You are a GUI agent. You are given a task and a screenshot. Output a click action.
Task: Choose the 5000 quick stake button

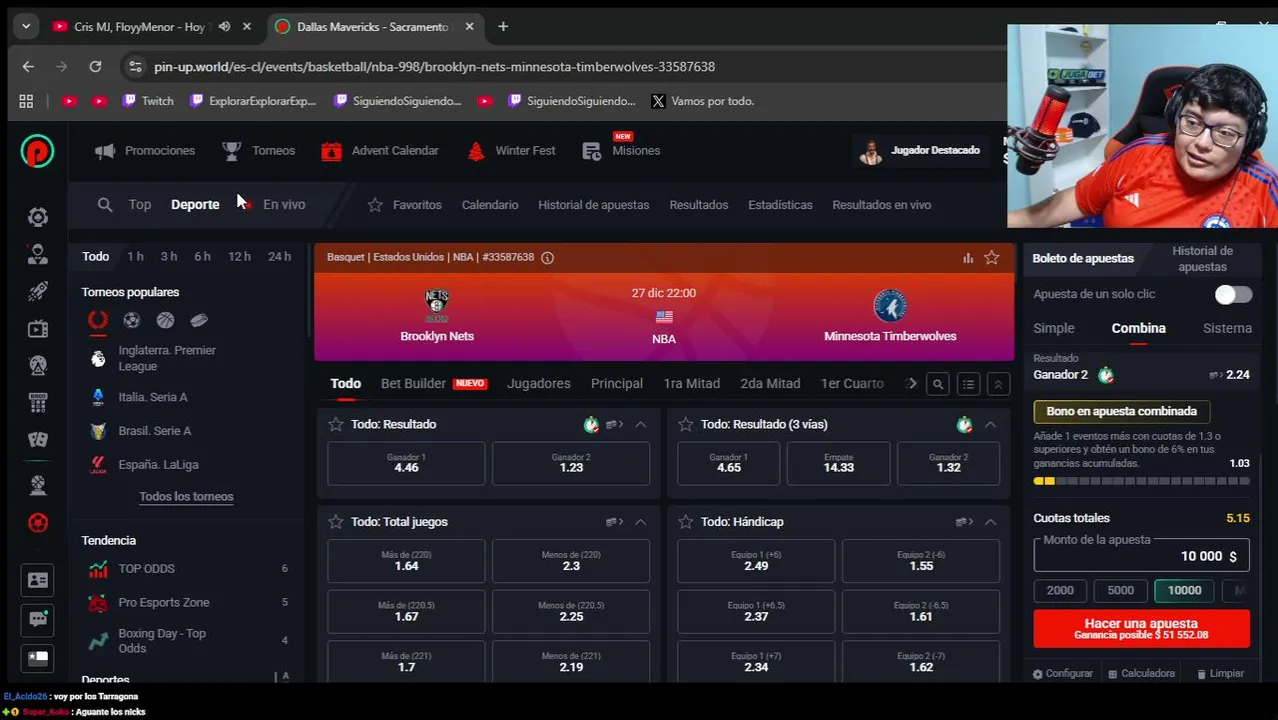[x=1120, y=591]
